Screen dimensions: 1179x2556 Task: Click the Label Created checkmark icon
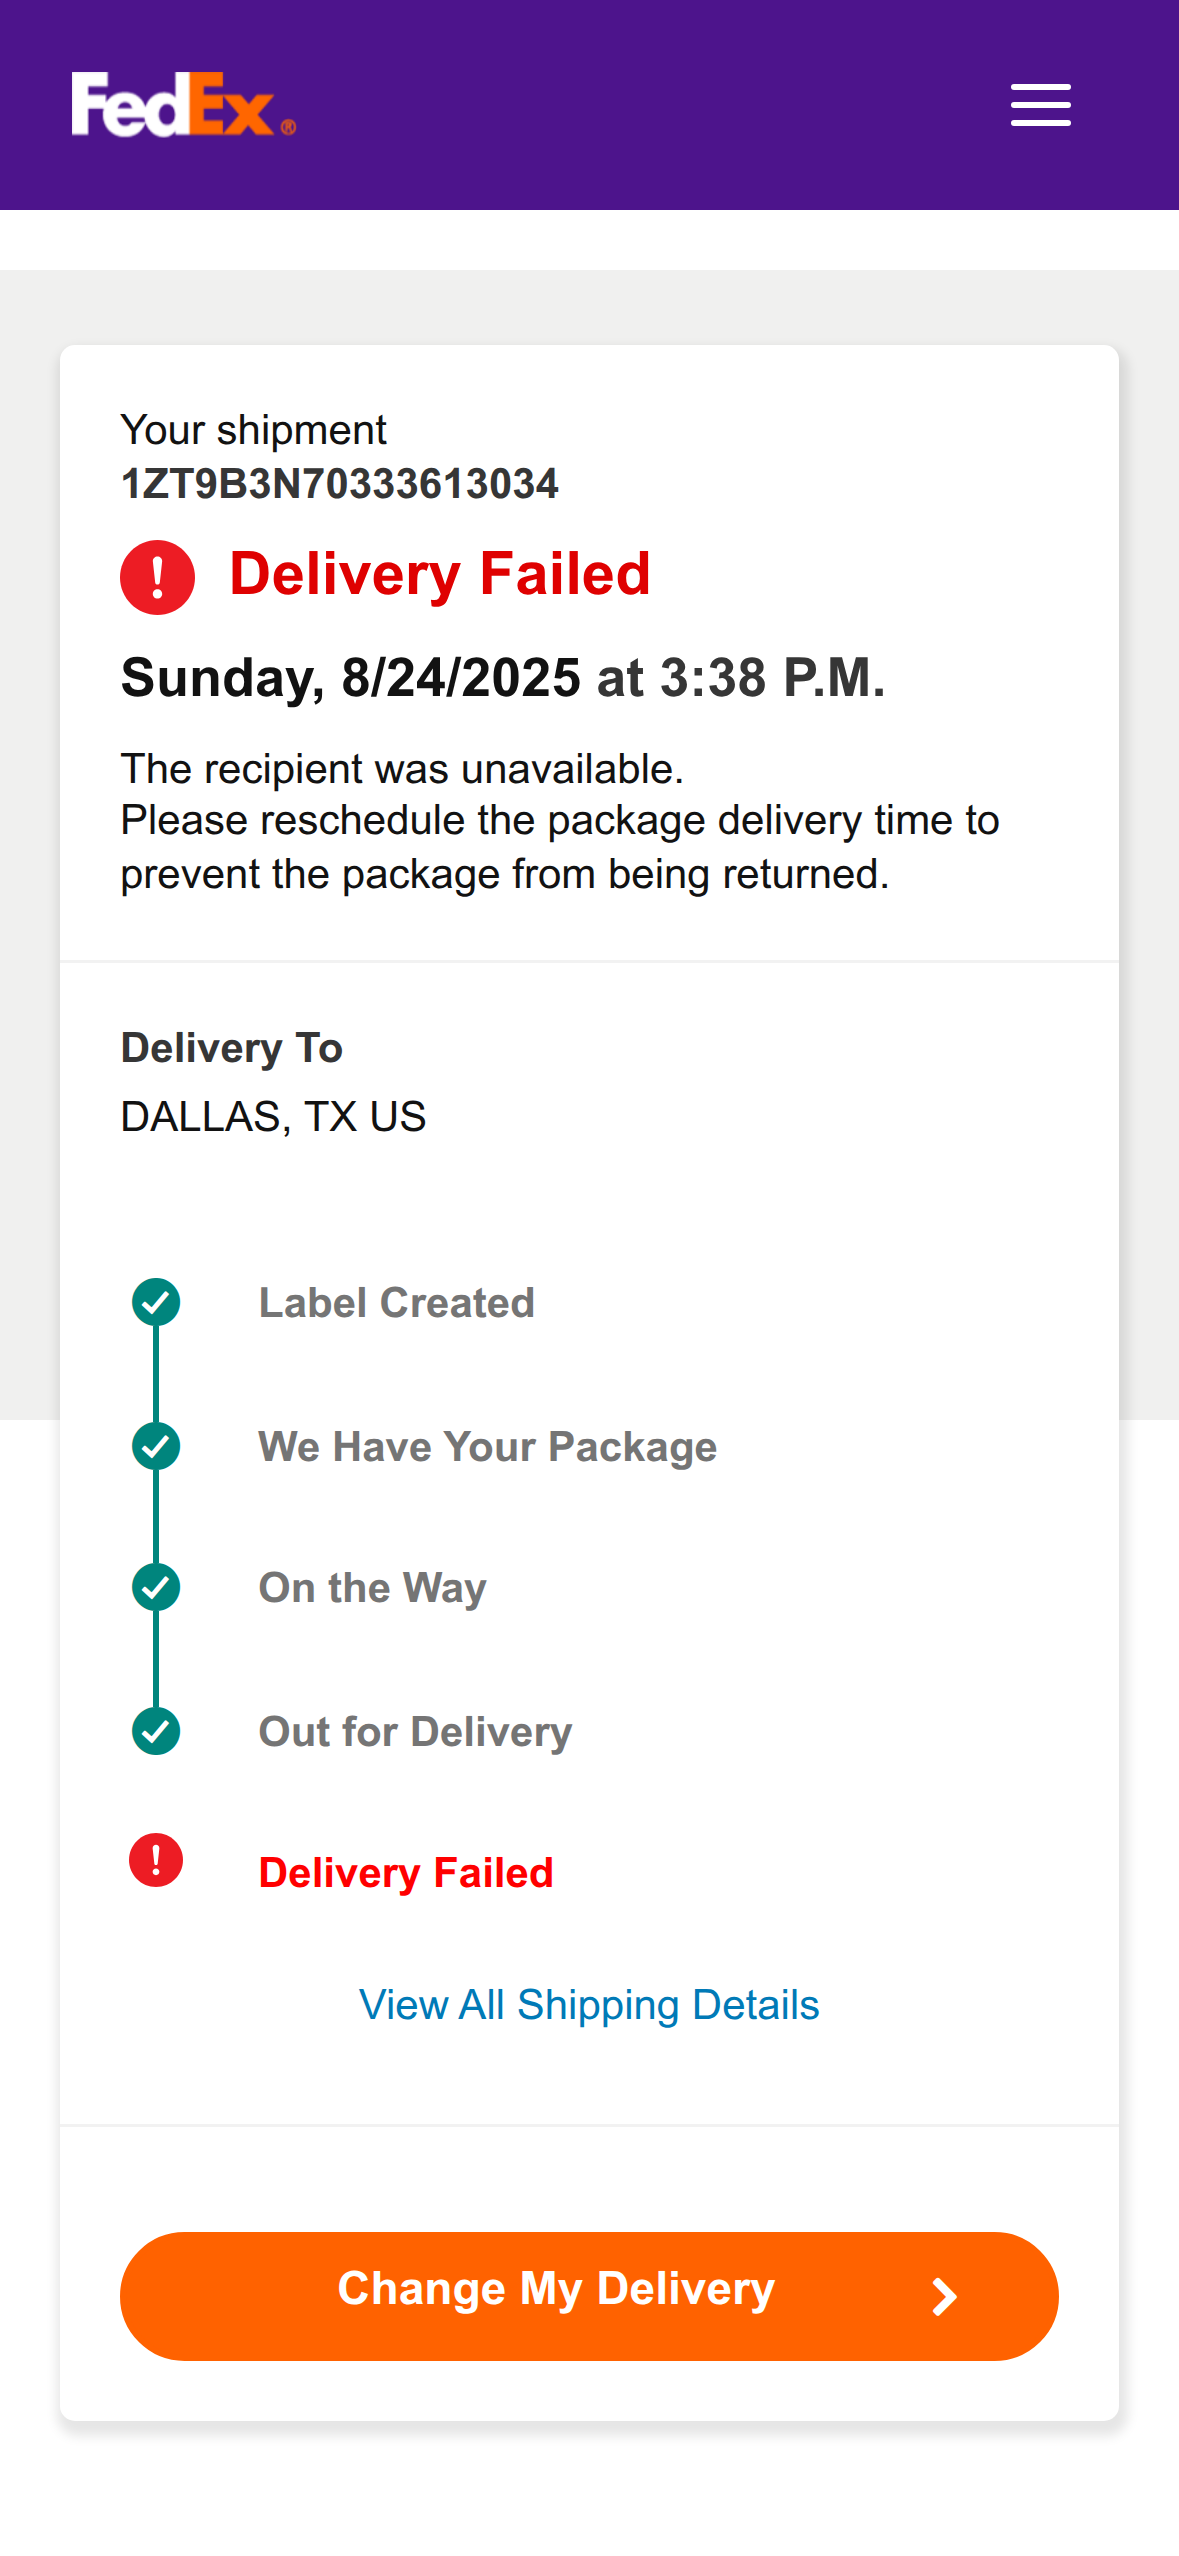[x=156, y=1302]
